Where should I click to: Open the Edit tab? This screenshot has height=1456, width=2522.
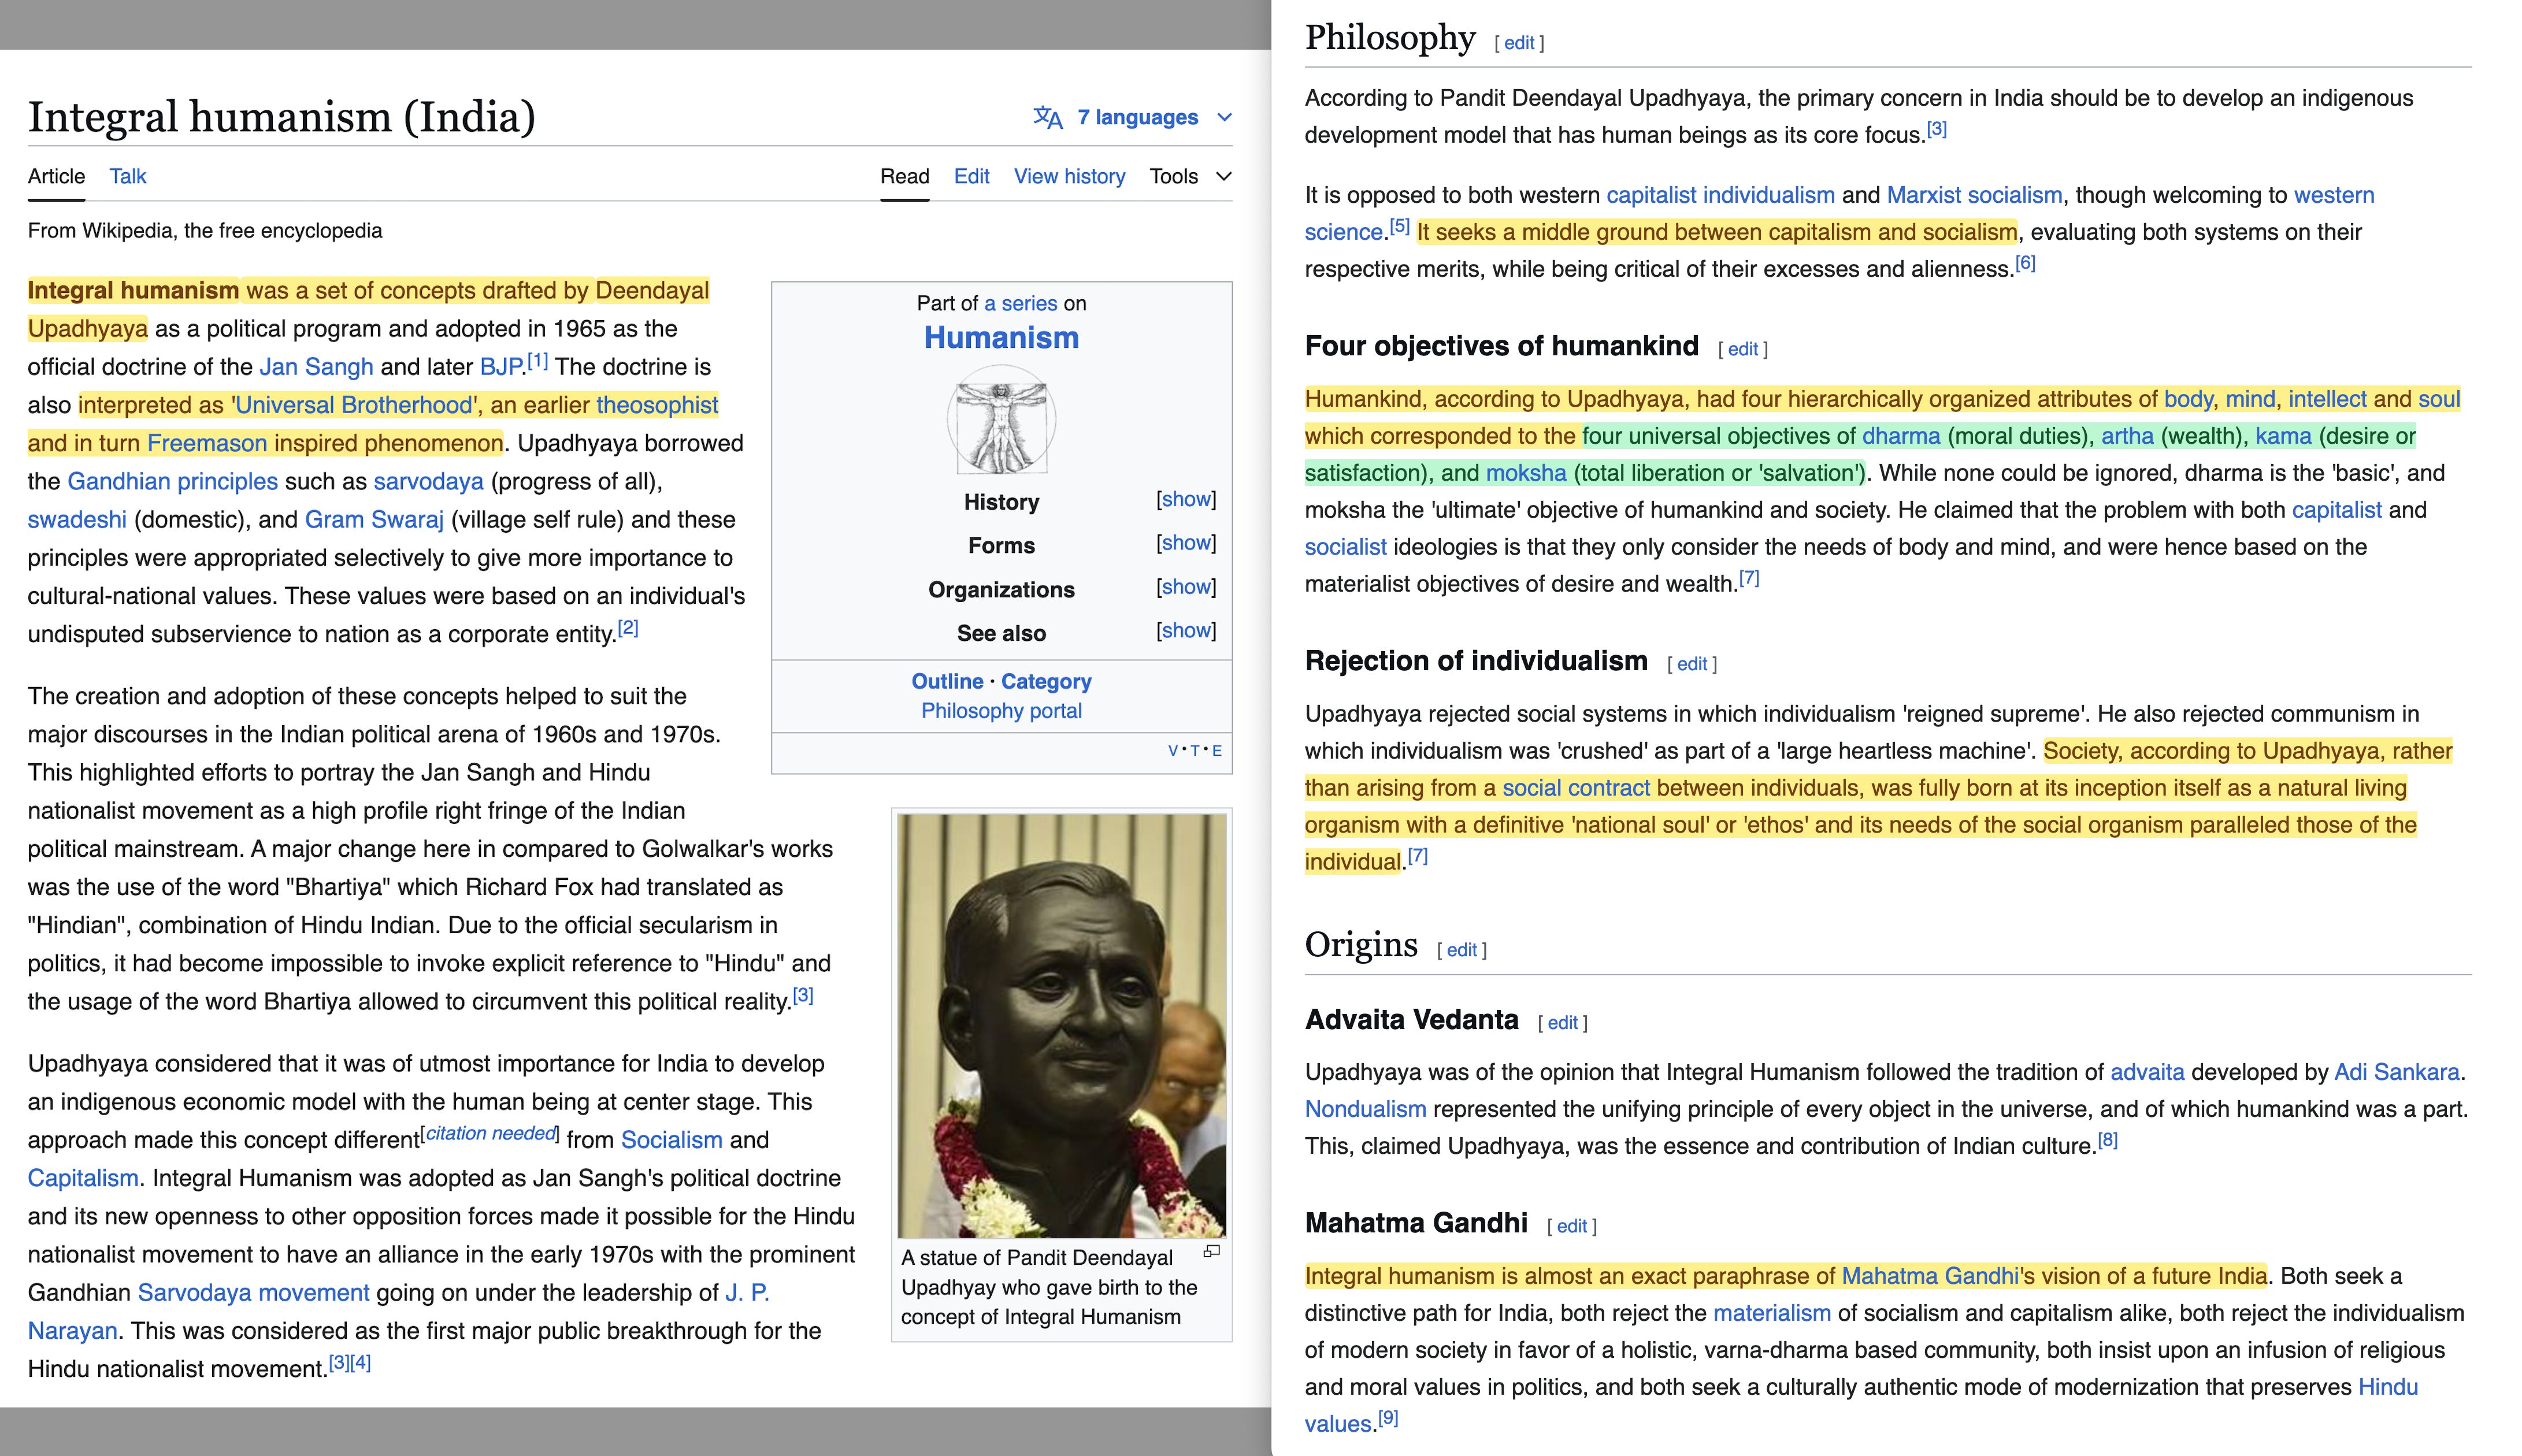pos(971,176)
